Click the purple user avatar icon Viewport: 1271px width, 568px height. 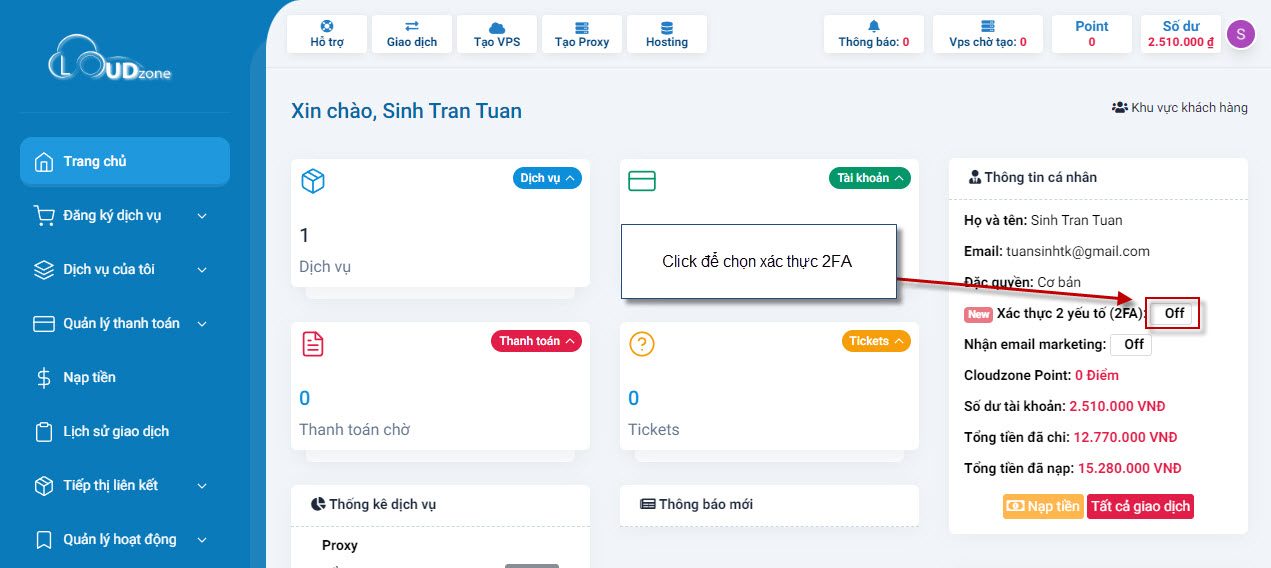pyautogui.click(x=1240, y=34)
